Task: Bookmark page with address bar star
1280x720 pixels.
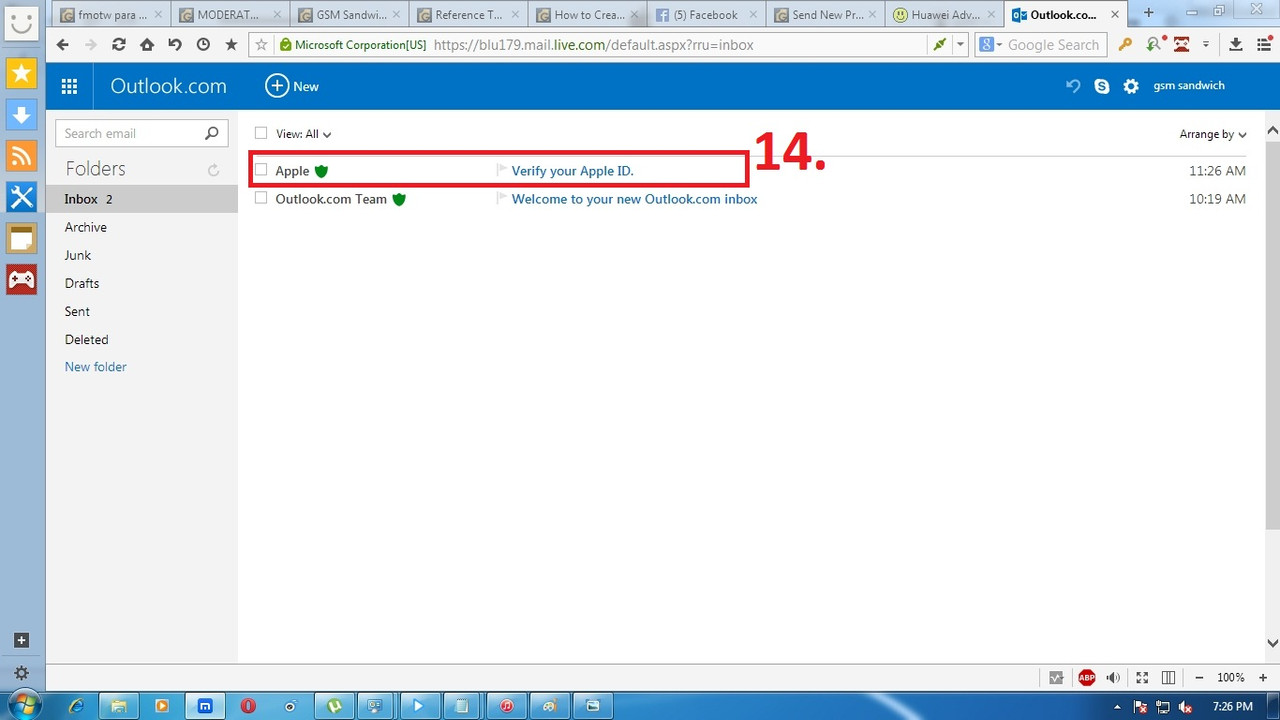Action: coord(262,45)
